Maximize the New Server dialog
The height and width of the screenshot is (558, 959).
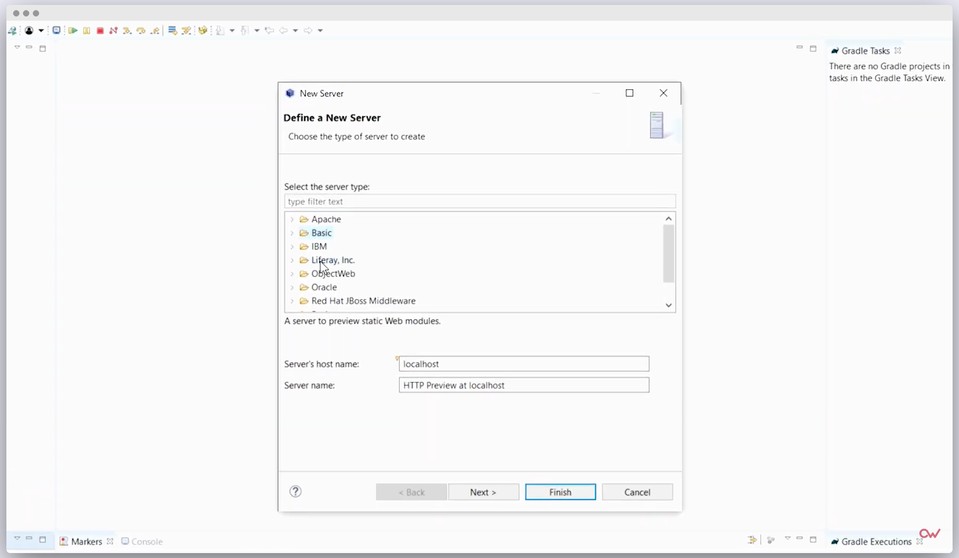629,93
